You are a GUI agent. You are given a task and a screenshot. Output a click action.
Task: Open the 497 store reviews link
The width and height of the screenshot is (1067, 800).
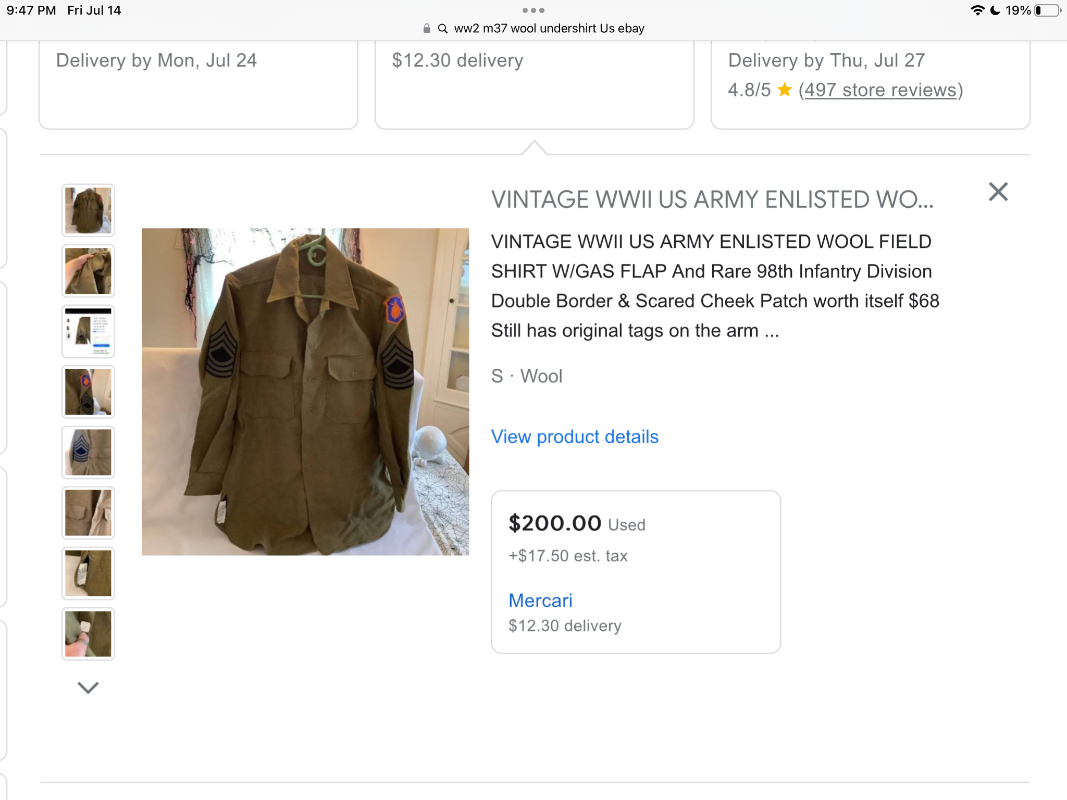880,89
